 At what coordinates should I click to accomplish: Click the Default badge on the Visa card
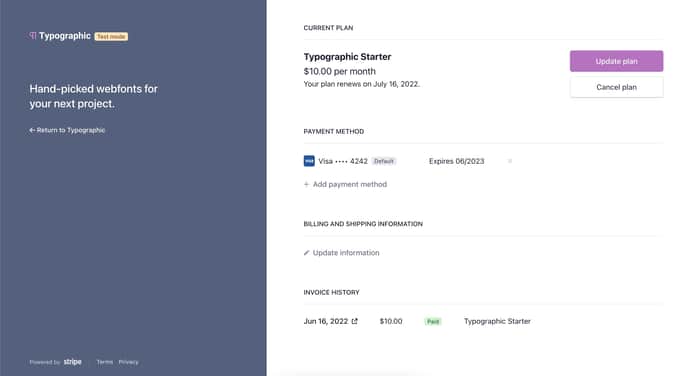click(x=383, y=161)
